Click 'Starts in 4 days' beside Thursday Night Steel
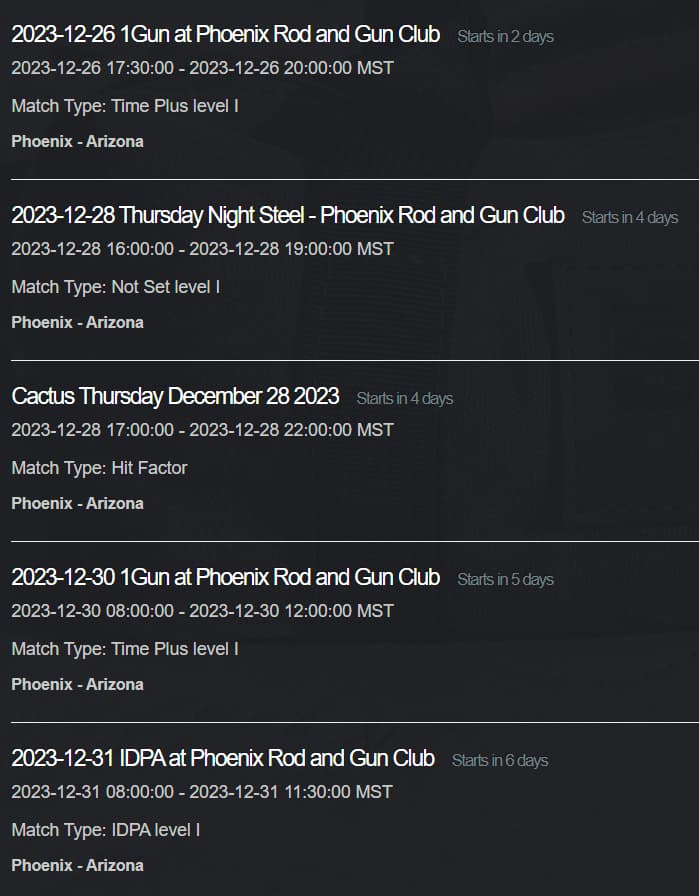Screen dimensions: 699x896 (630, 217)
